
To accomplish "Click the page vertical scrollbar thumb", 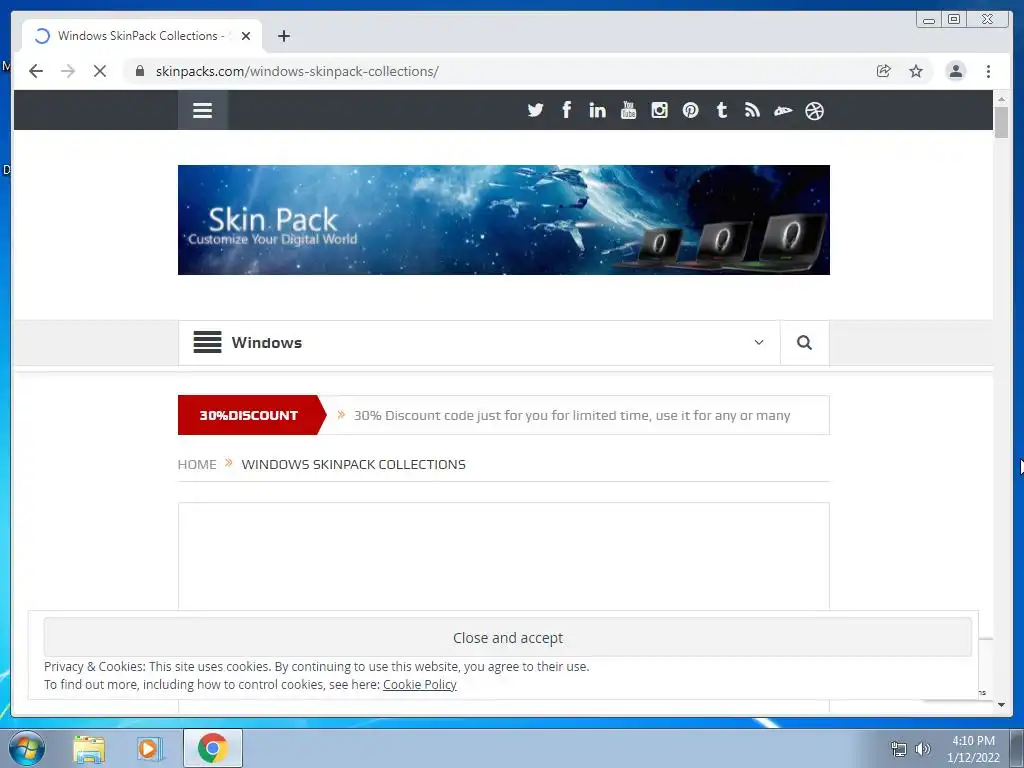I will 1001,121.
